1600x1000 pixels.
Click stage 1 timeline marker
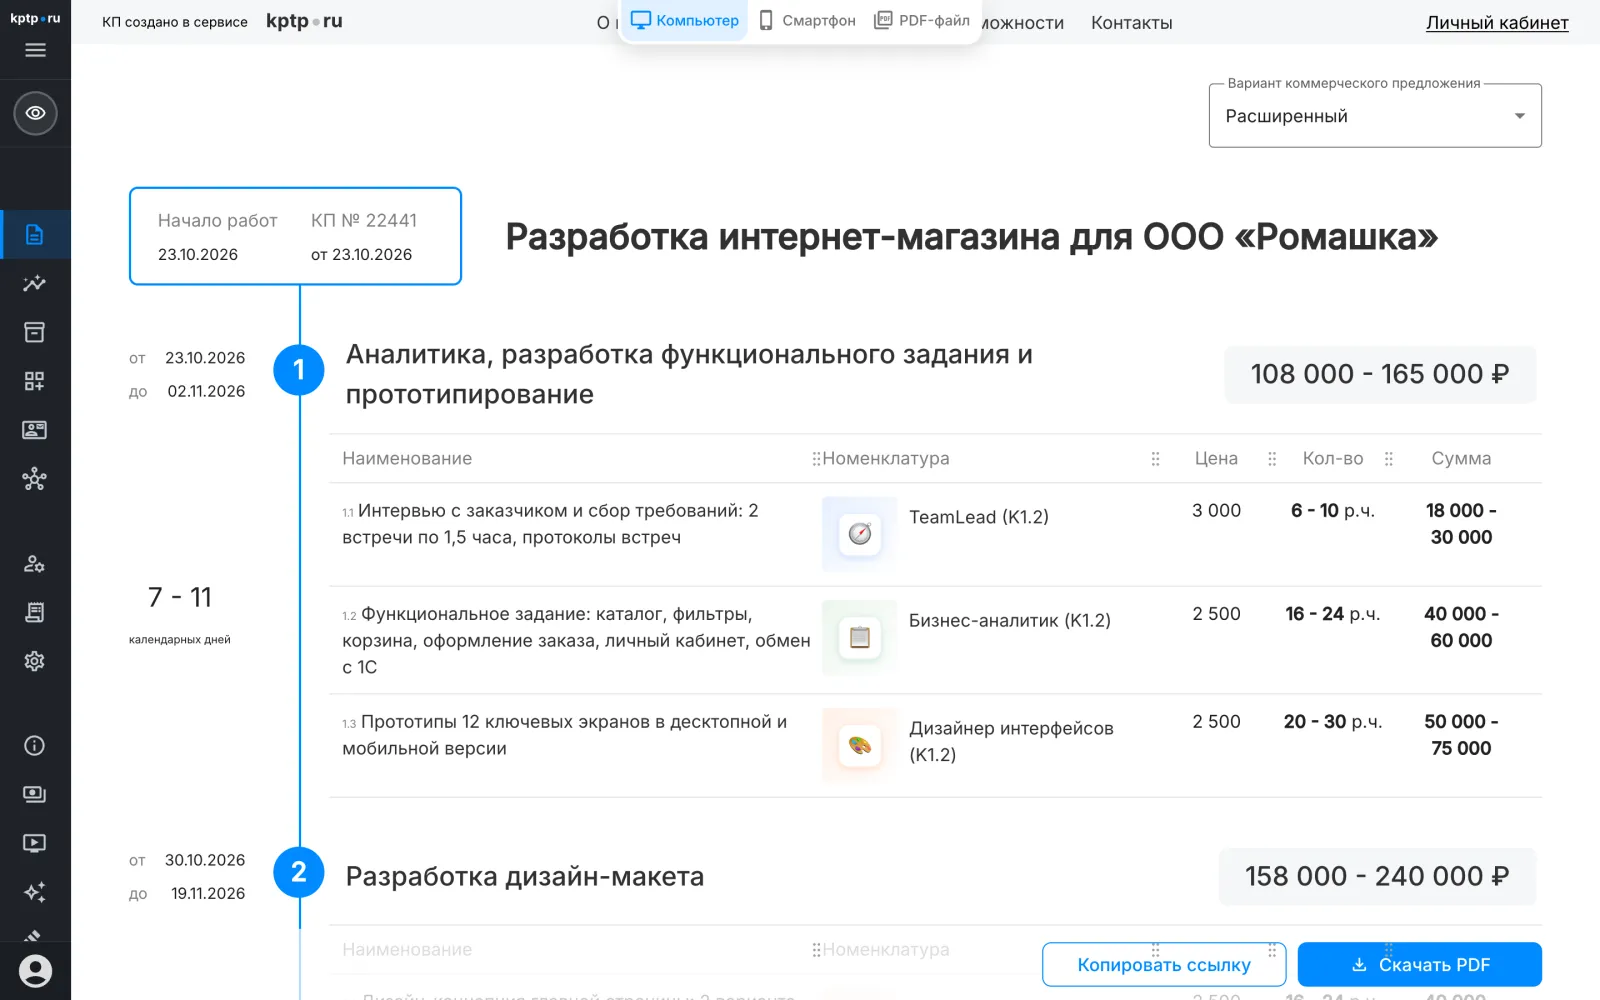tap(299, 370)
